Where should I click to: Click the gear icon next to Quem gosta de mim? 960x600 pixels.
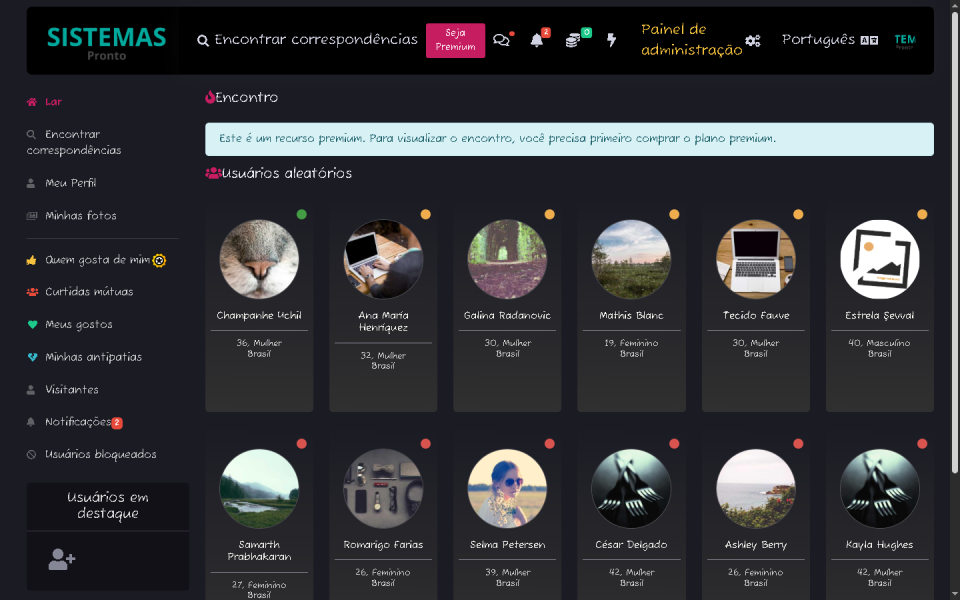[160, 259]
